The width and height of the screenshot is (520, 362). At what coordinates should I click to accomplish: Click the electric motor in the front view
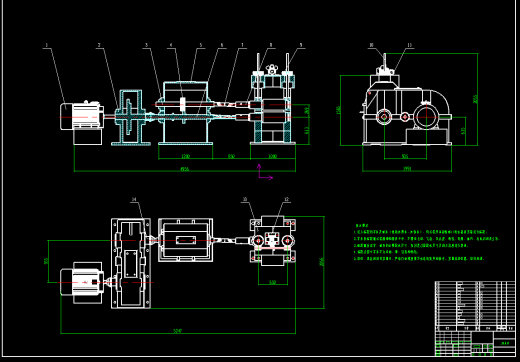point(82,116)
